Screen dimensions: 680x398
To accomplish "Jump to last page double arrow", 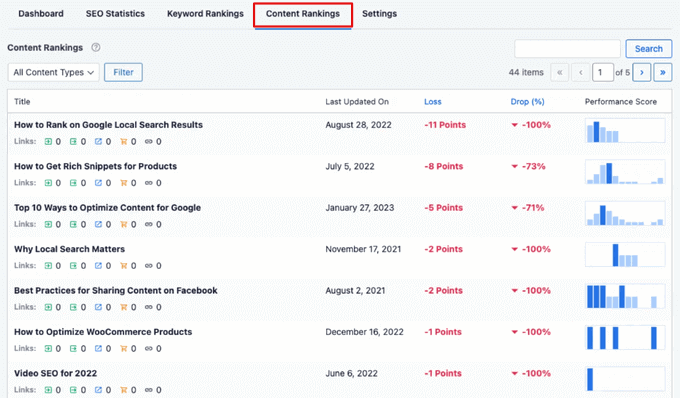I will 663,72.
